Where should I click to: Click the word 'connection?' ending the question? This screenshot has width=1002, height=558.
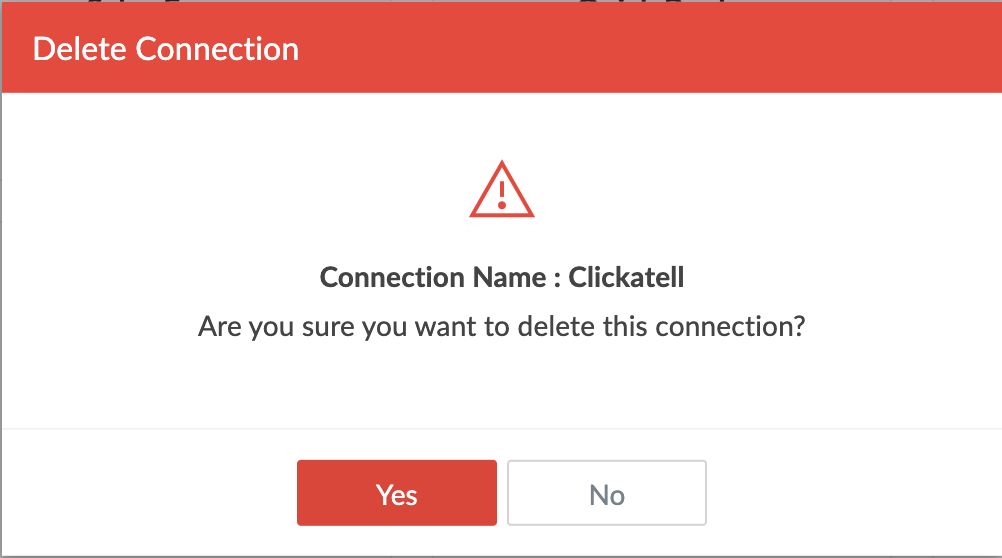730,327
